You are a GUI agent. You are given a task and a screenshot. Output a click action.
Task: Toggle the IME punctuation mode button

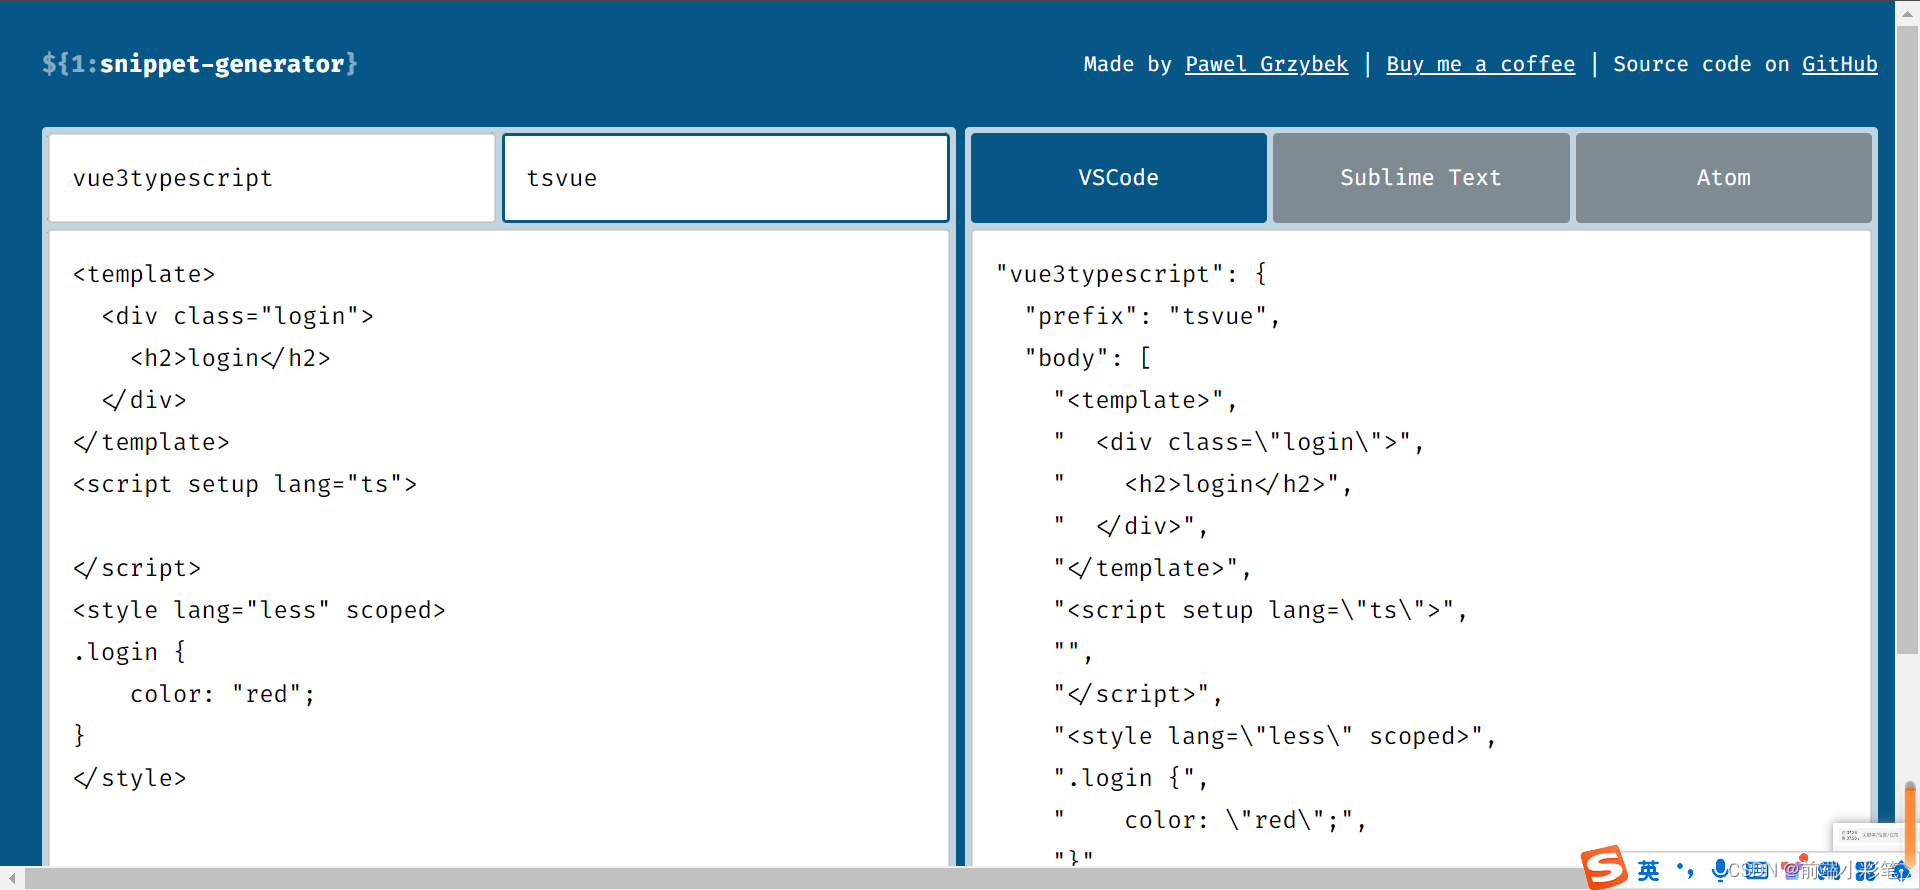[x=1685, y=871]
